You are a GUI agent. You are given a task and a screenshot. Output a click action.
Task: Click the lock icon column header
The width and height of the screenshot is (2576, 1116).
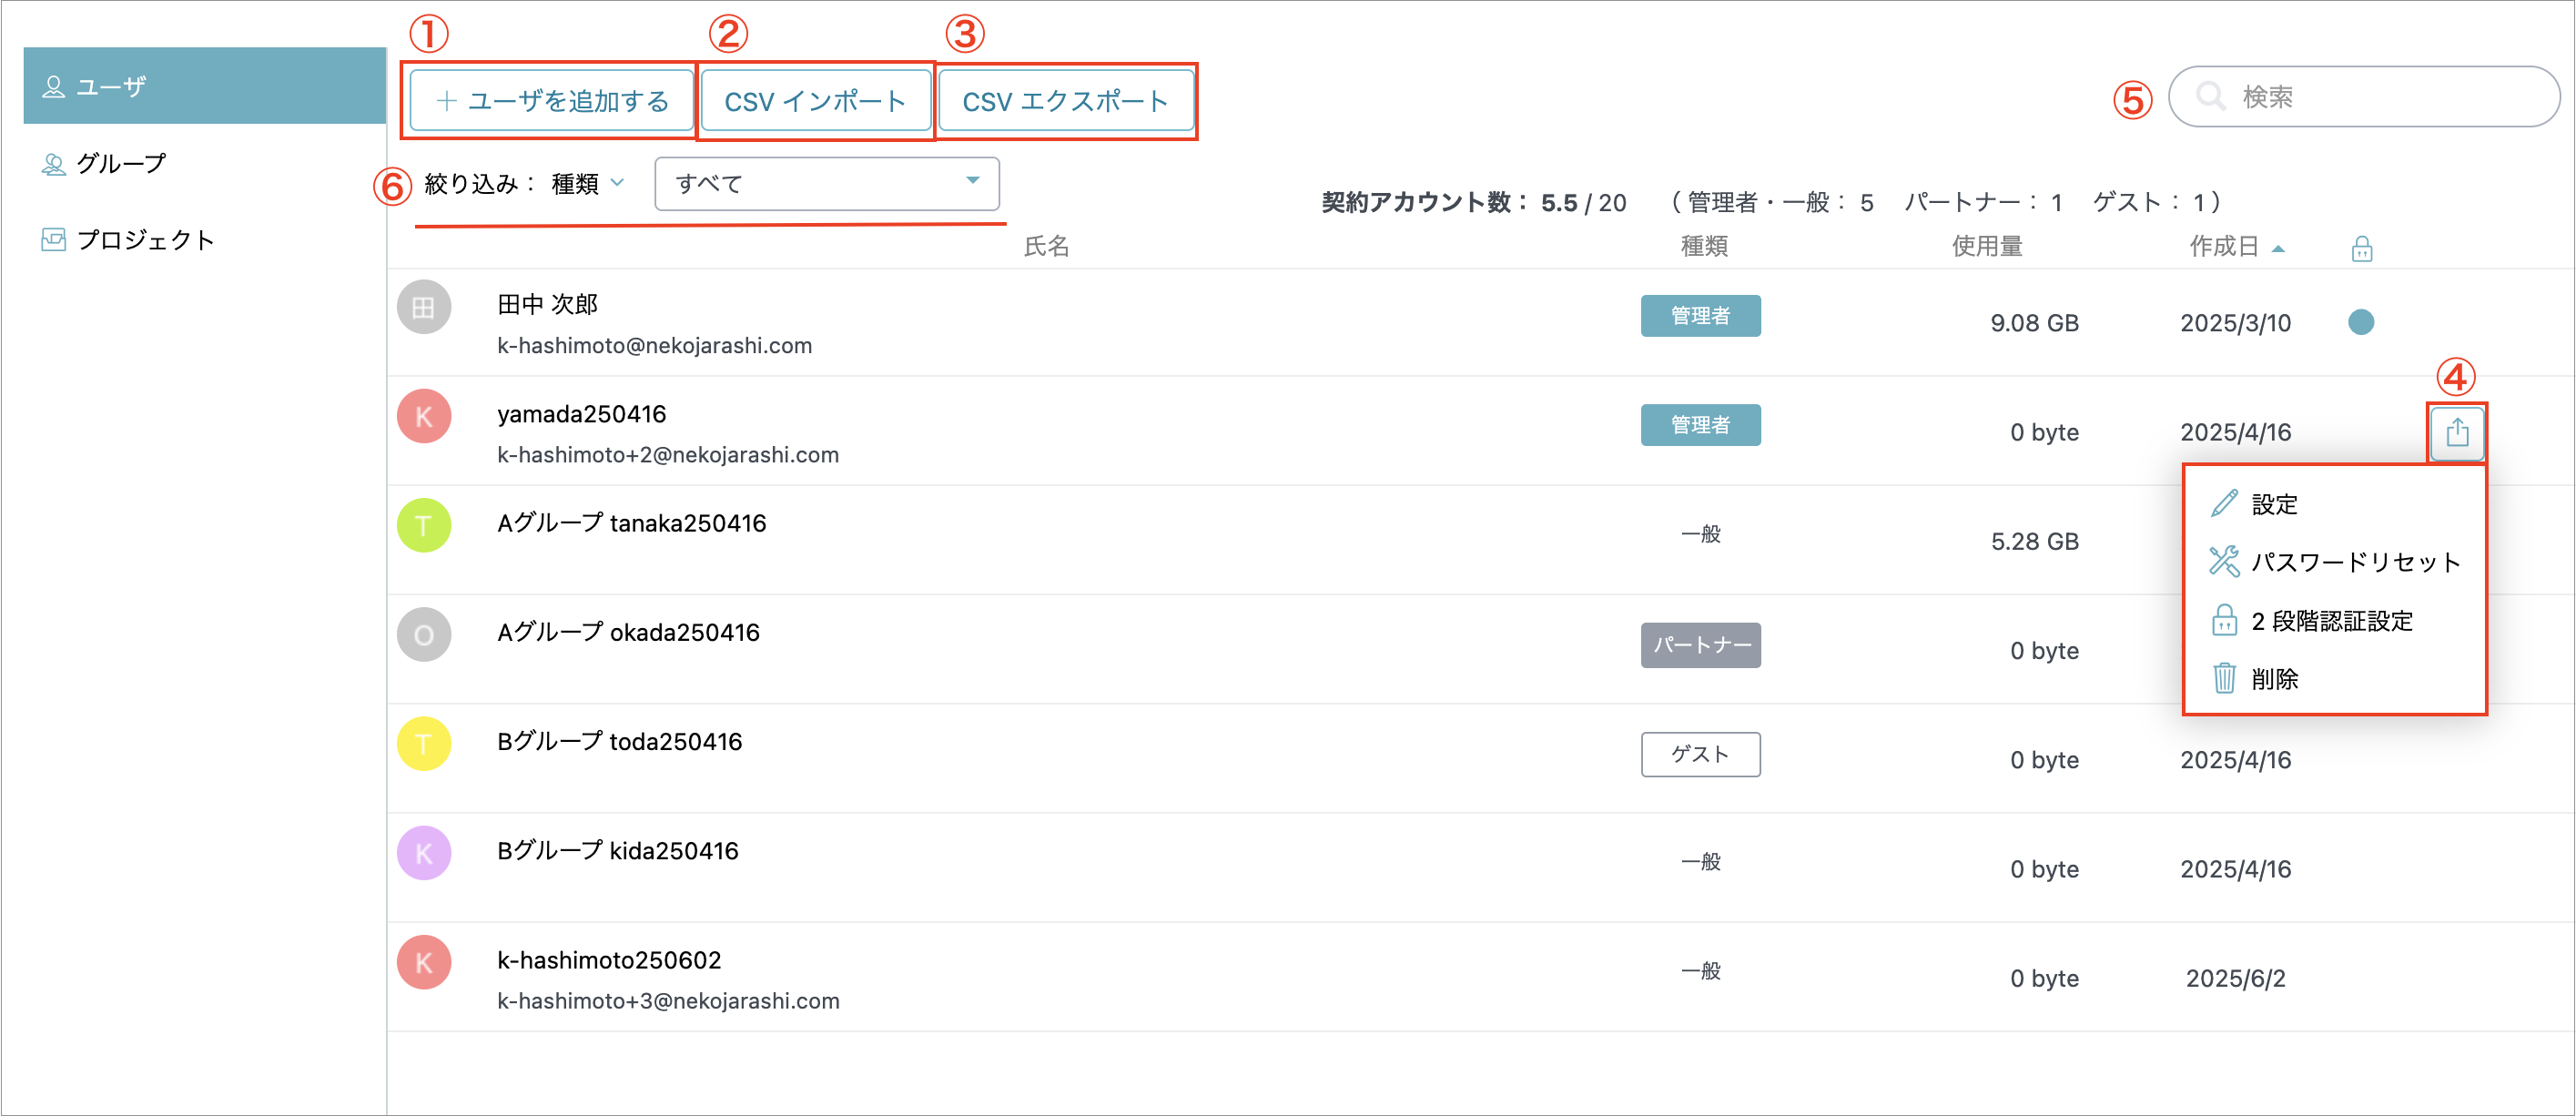pyautogui.click(x=2361, y=248)
